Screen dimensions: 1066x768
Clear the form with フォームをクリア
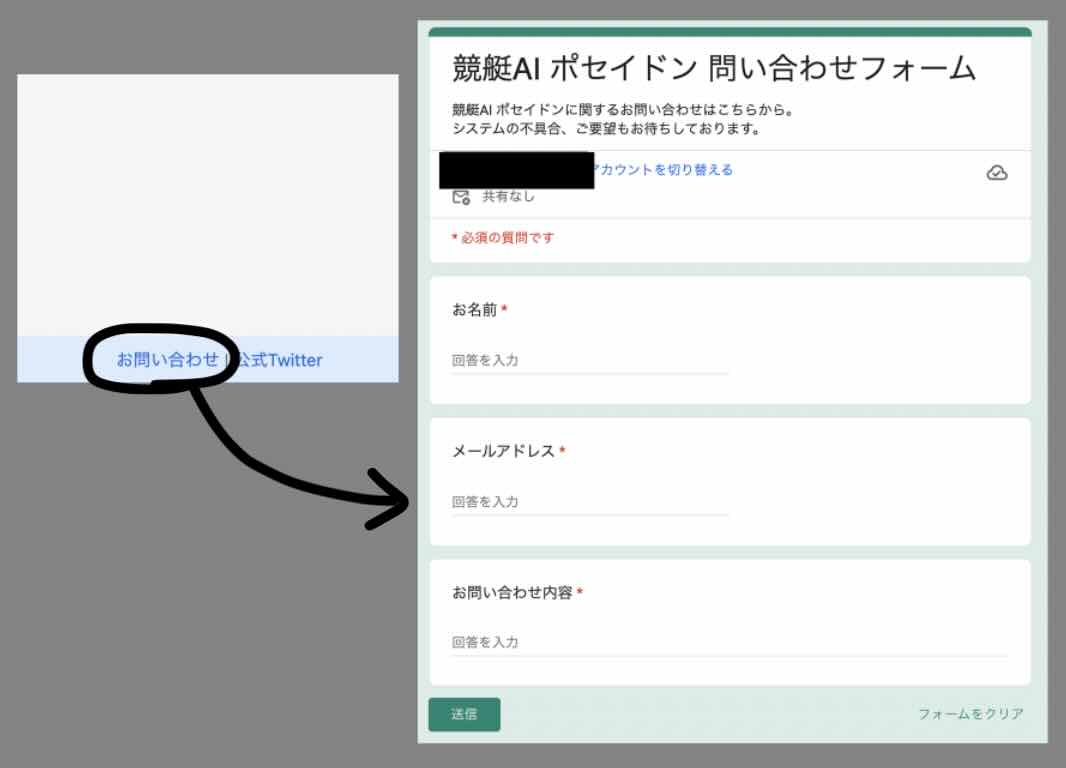coord(970,713)
